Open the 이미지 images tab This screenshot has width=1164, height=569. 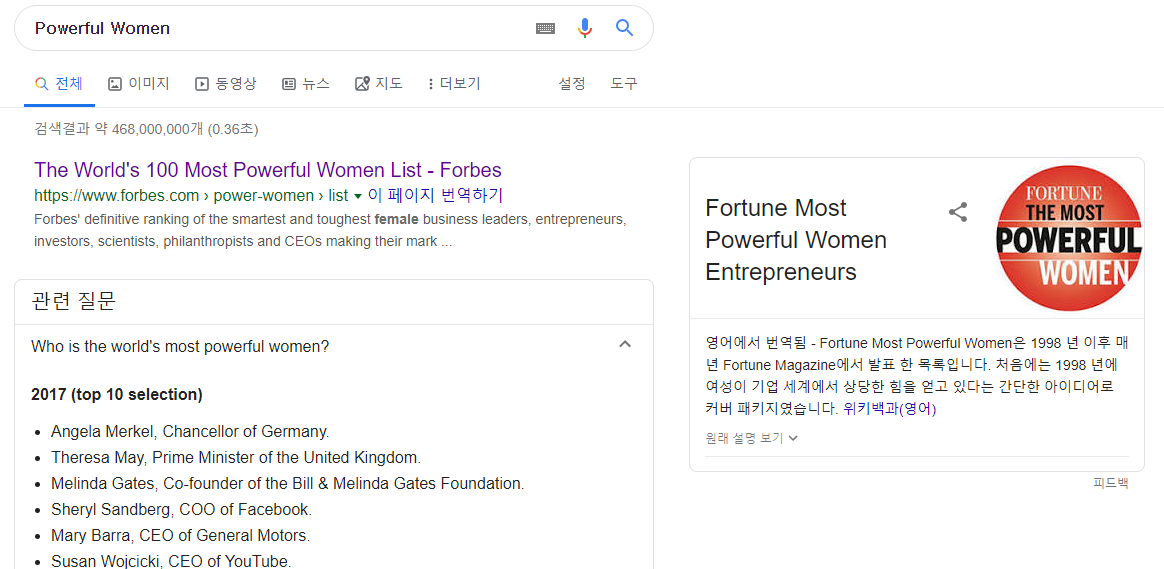pyautogui.click(x=139, y=84)
